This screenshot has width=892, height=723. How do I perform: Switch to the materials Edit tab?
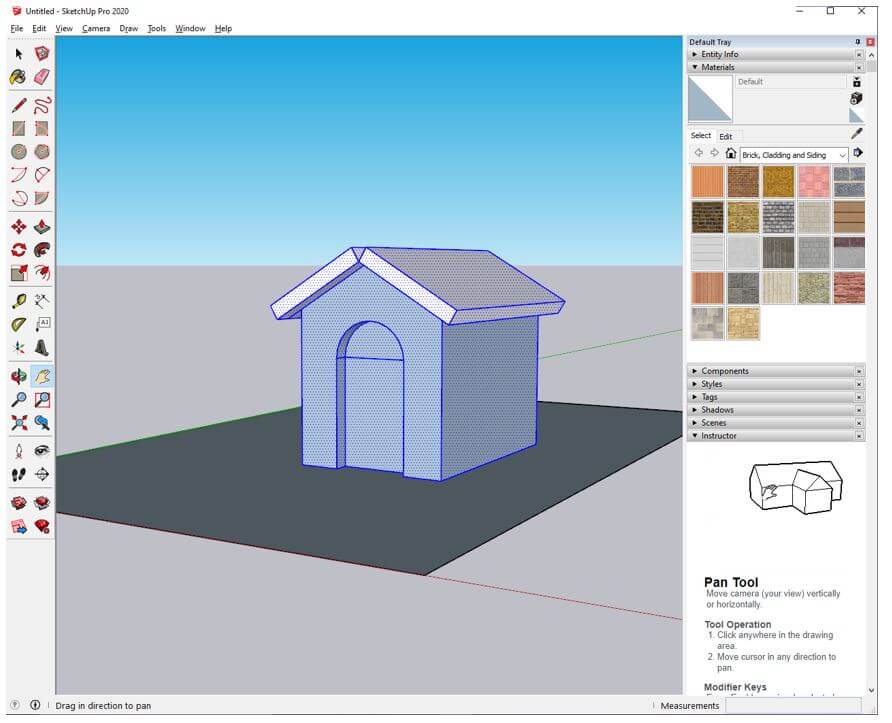pyautogui.click(x=725, y=137)
